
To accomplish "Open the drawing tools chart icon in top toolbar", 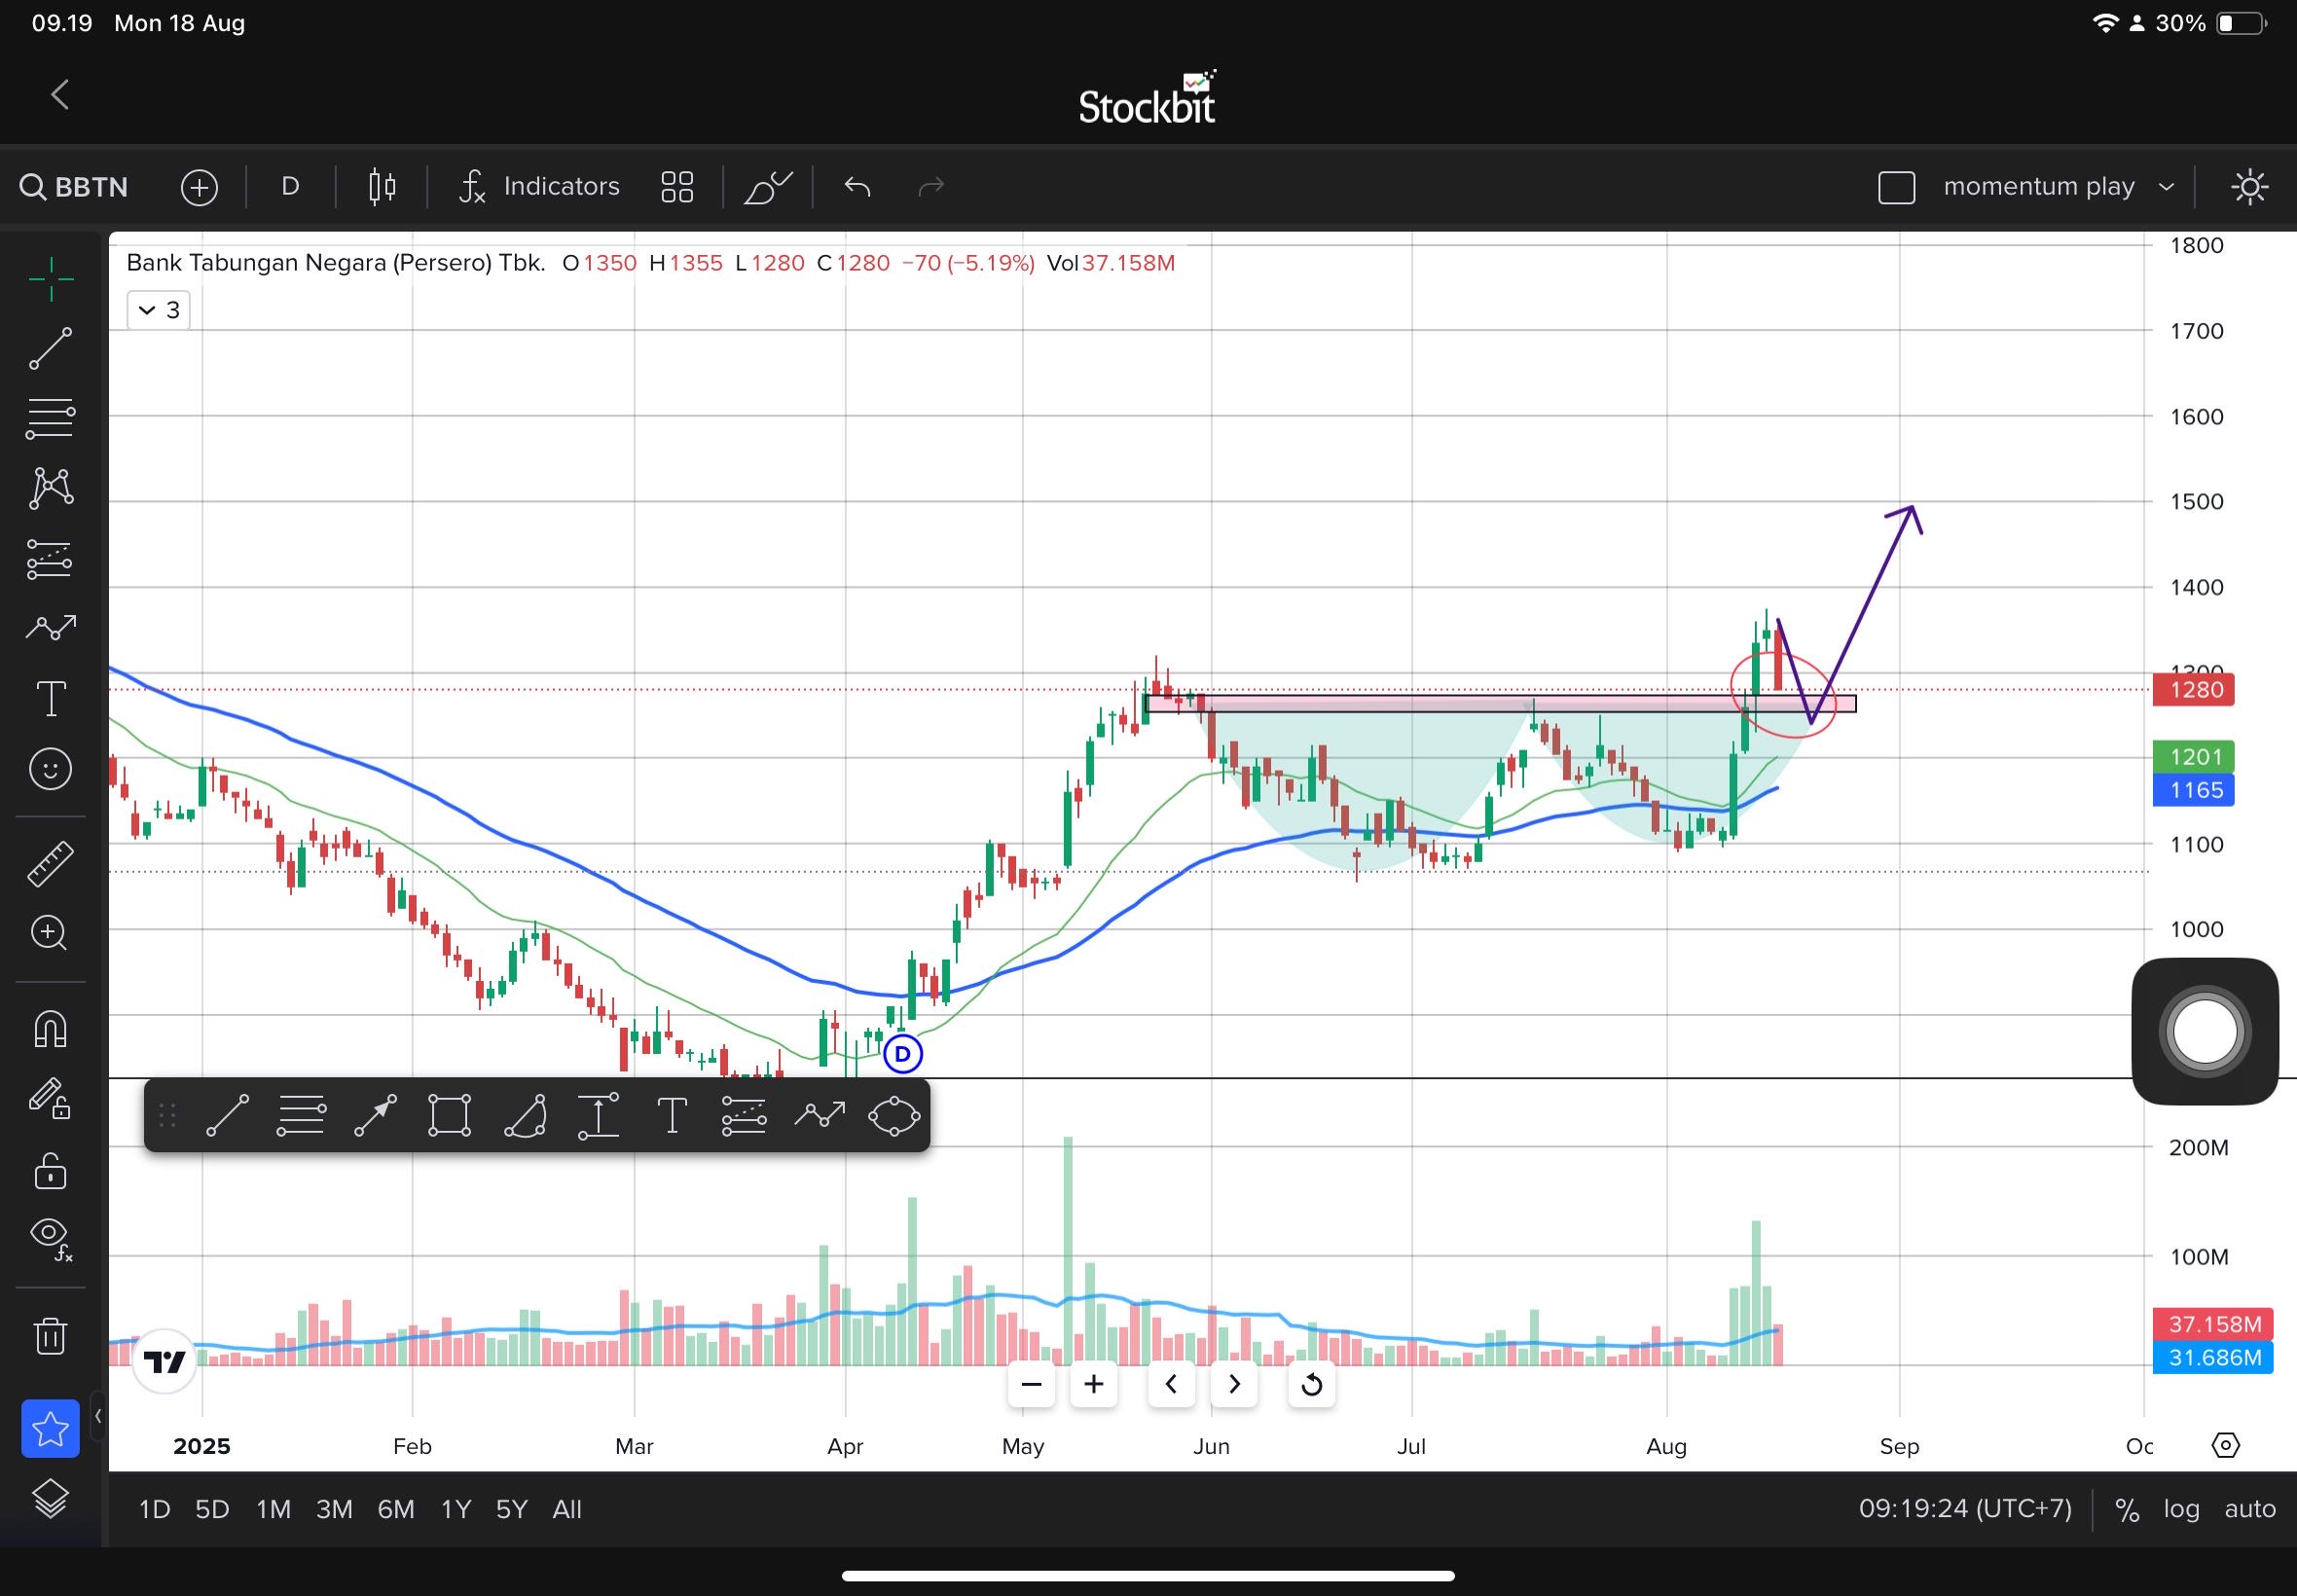I will click(x=768, y=187).
